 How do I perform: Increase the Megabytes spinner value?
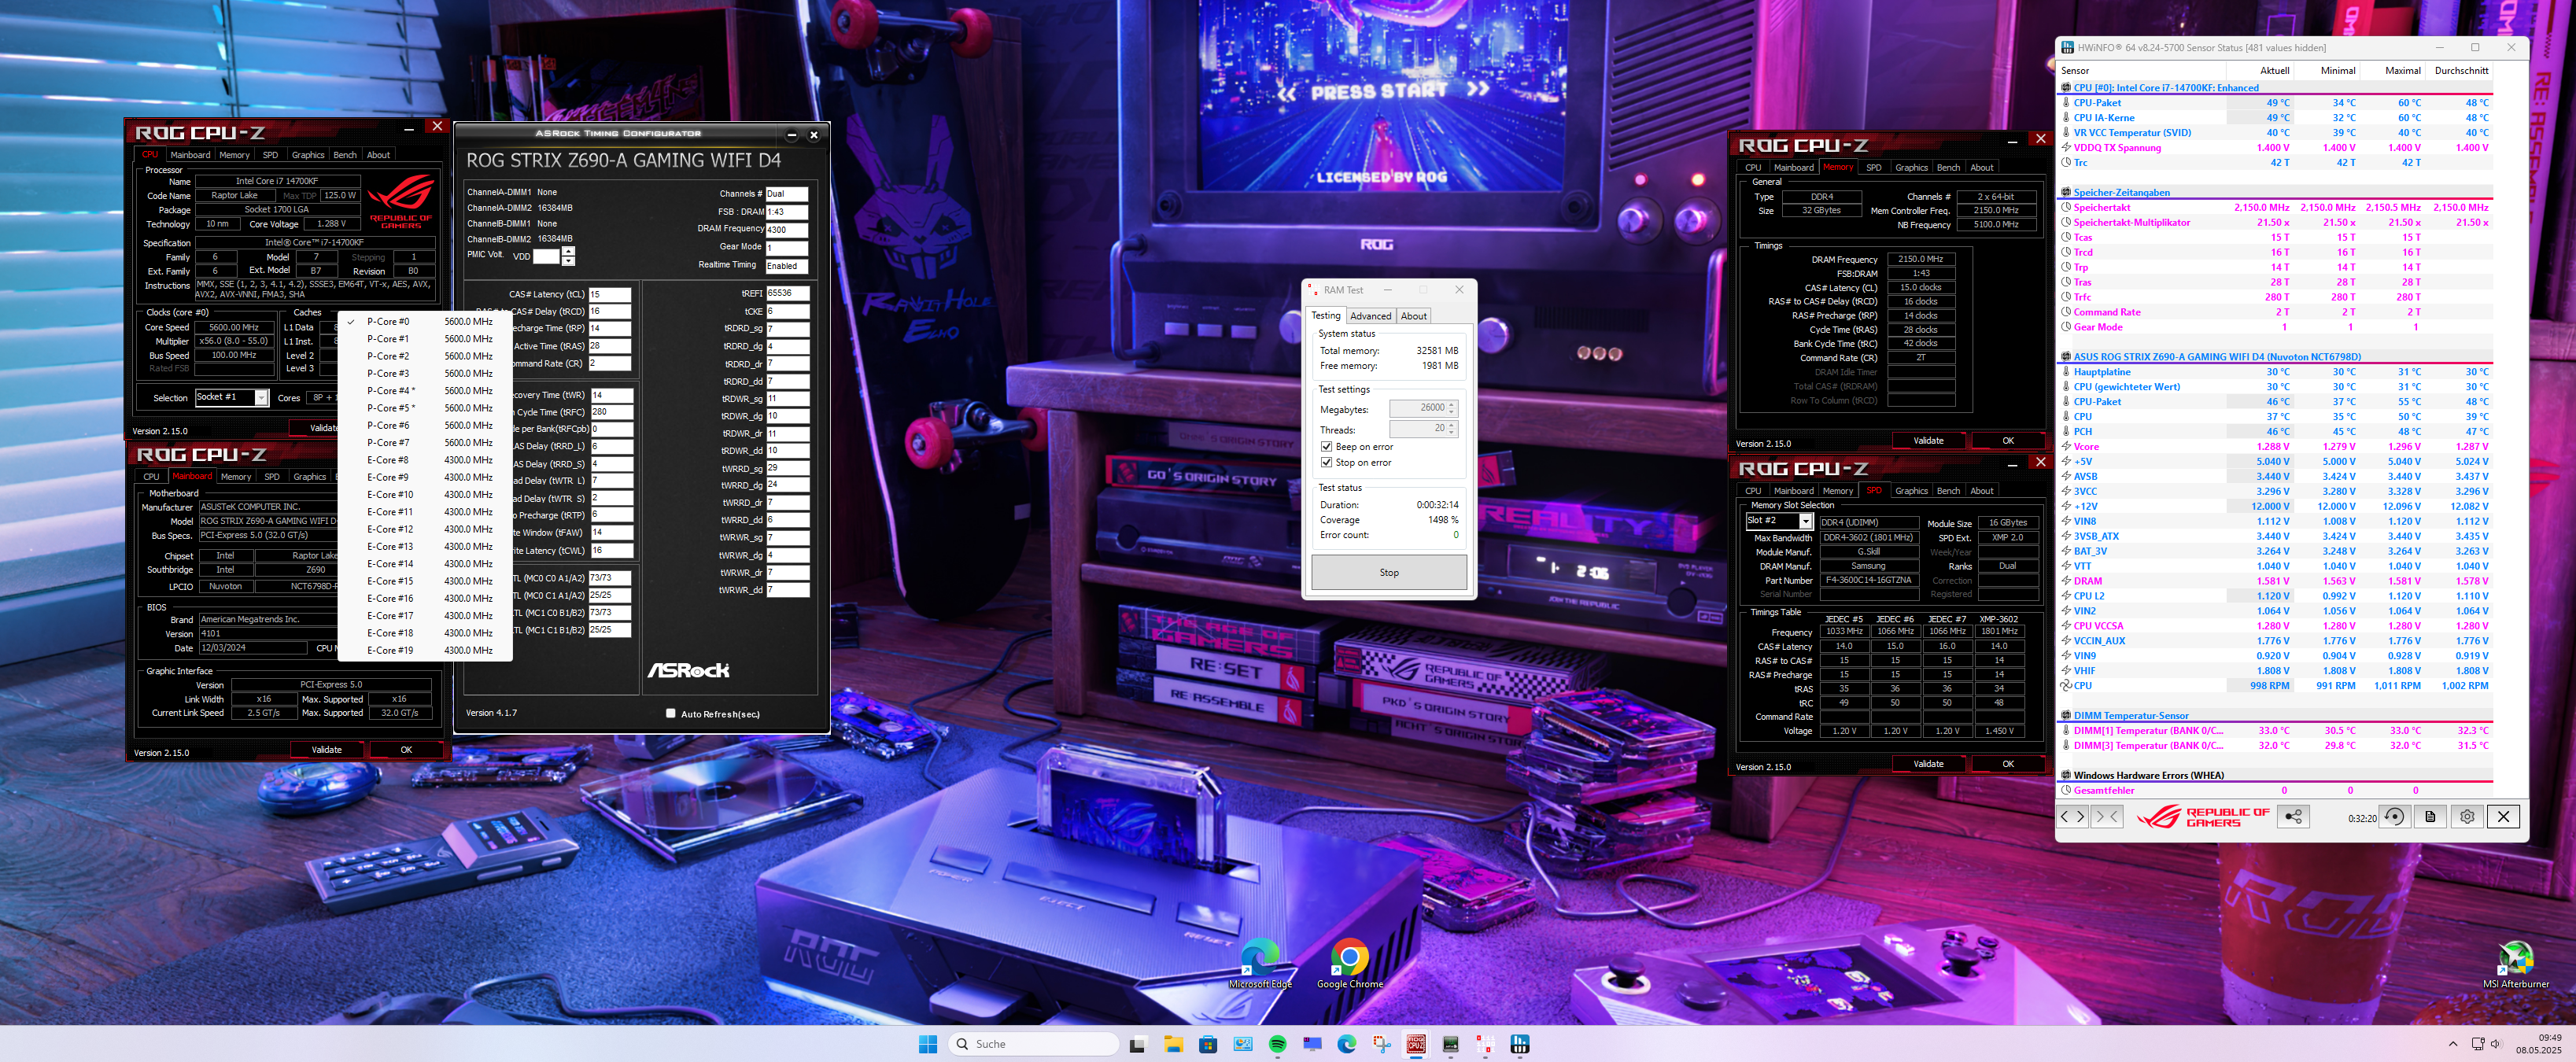pyautogui.click(x=1451, y=404)
